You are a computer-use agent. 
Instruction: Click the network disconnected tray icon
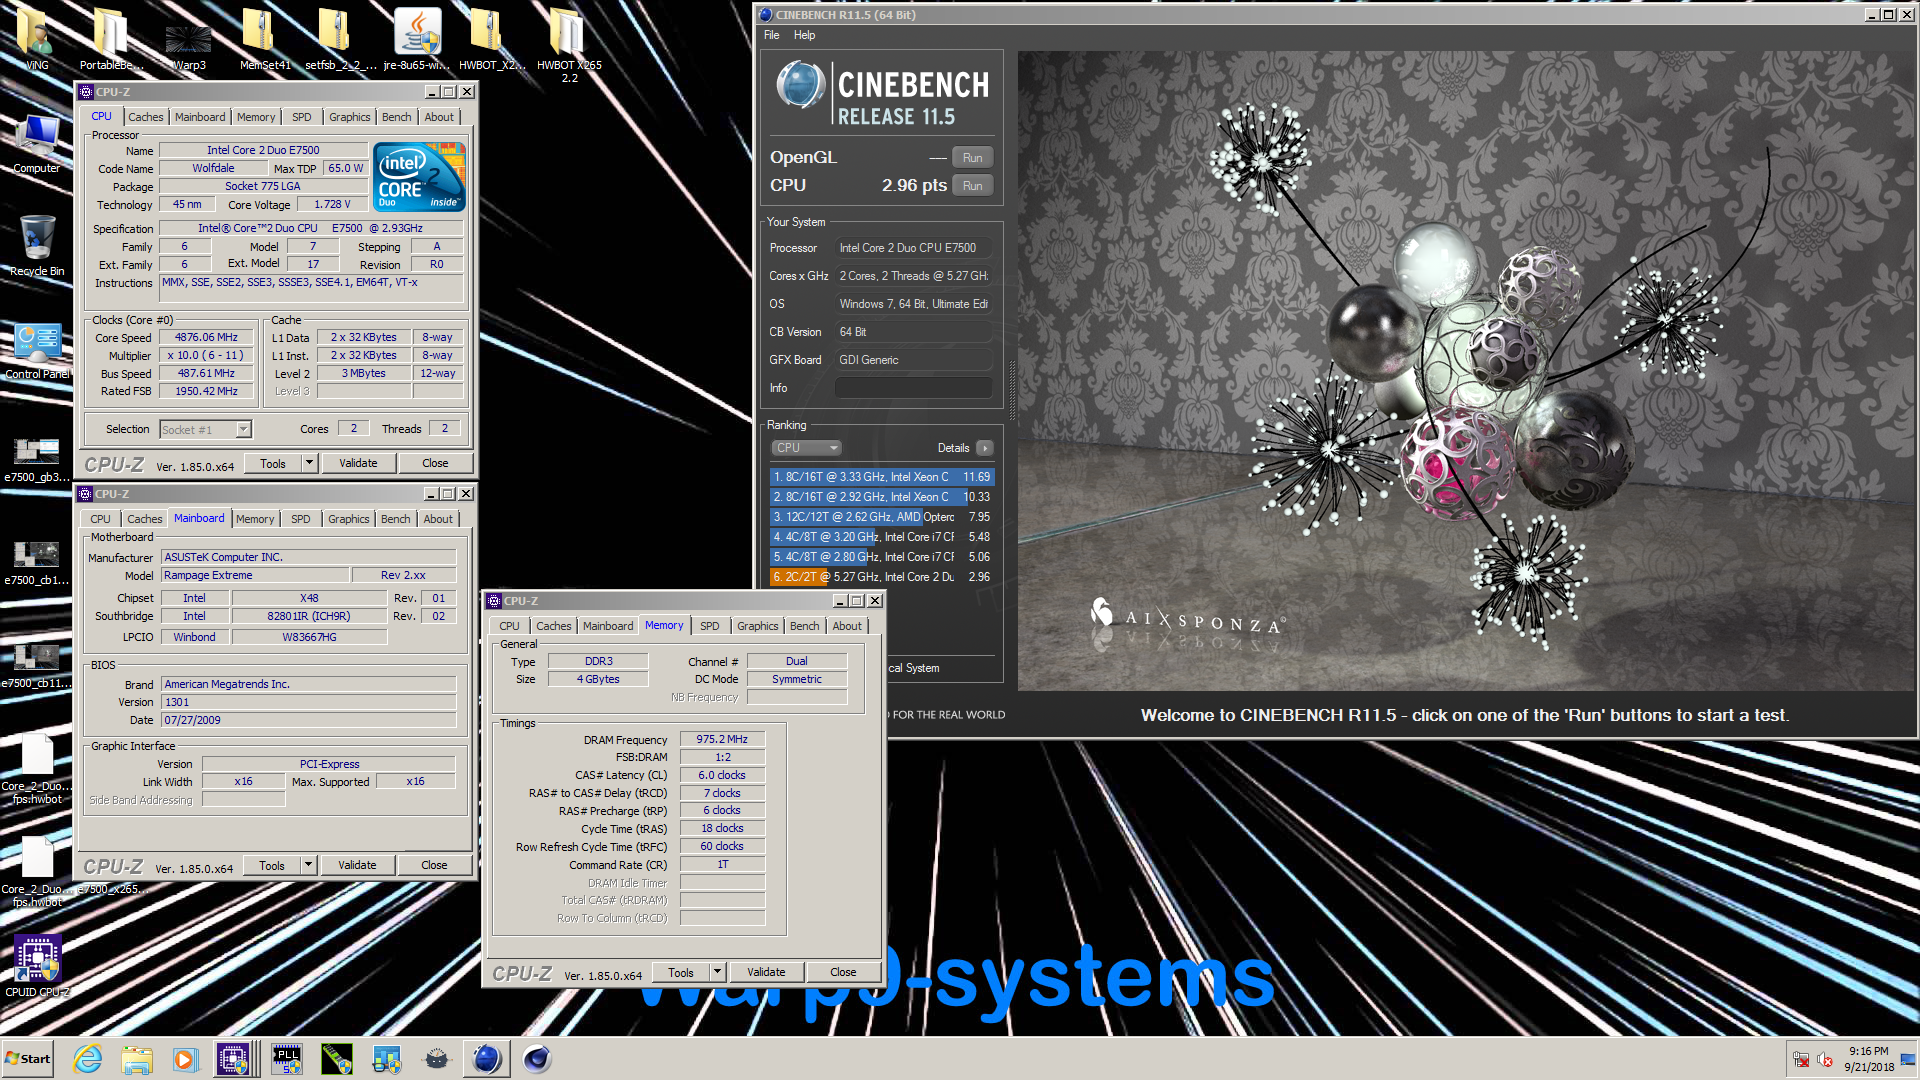pos(1801,1060)
